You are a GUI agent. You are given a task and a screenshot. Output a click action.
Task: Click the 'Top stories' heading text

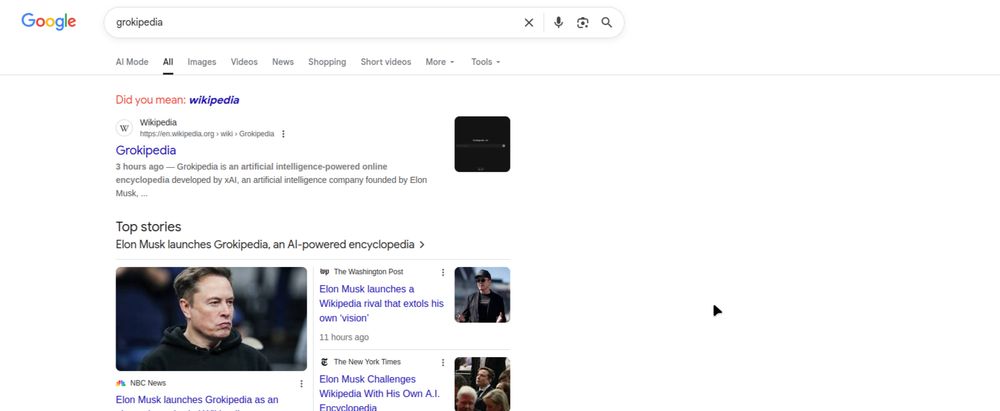coord(149,227)
